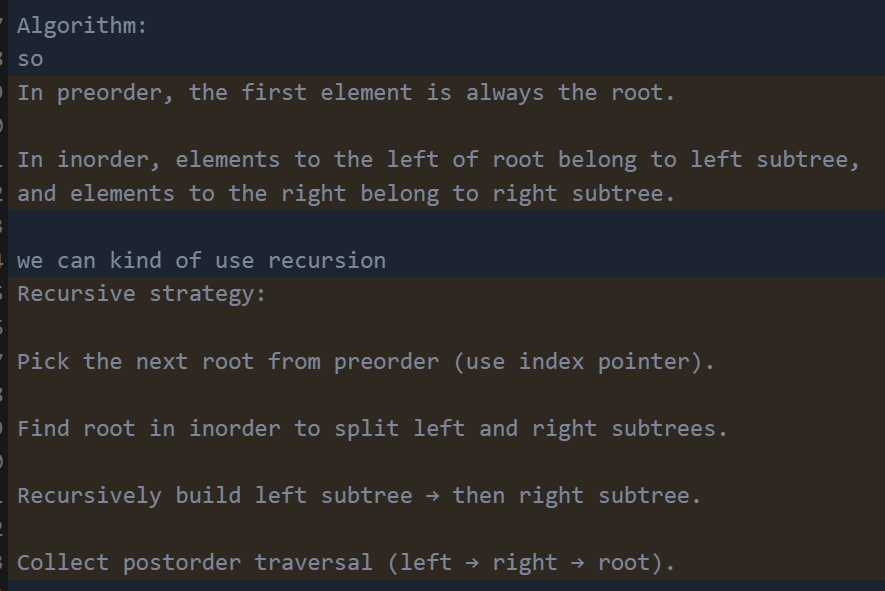Place cursor on the "so" line
The height and width of the screenshot is (591, 885).
pos(30,59)
